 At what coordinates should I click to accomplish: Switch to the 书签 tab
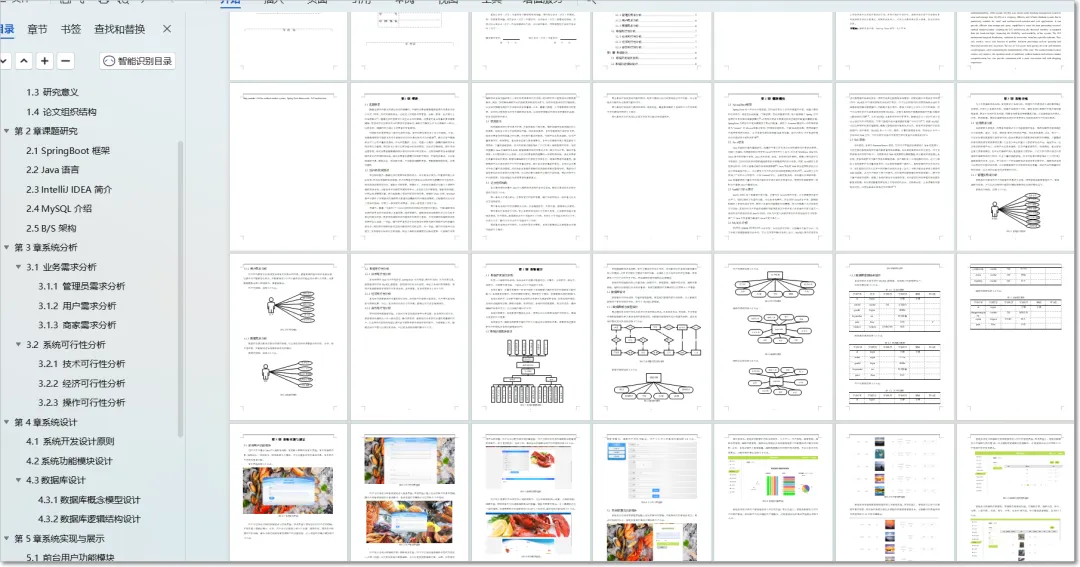click(x=71, y=29)
